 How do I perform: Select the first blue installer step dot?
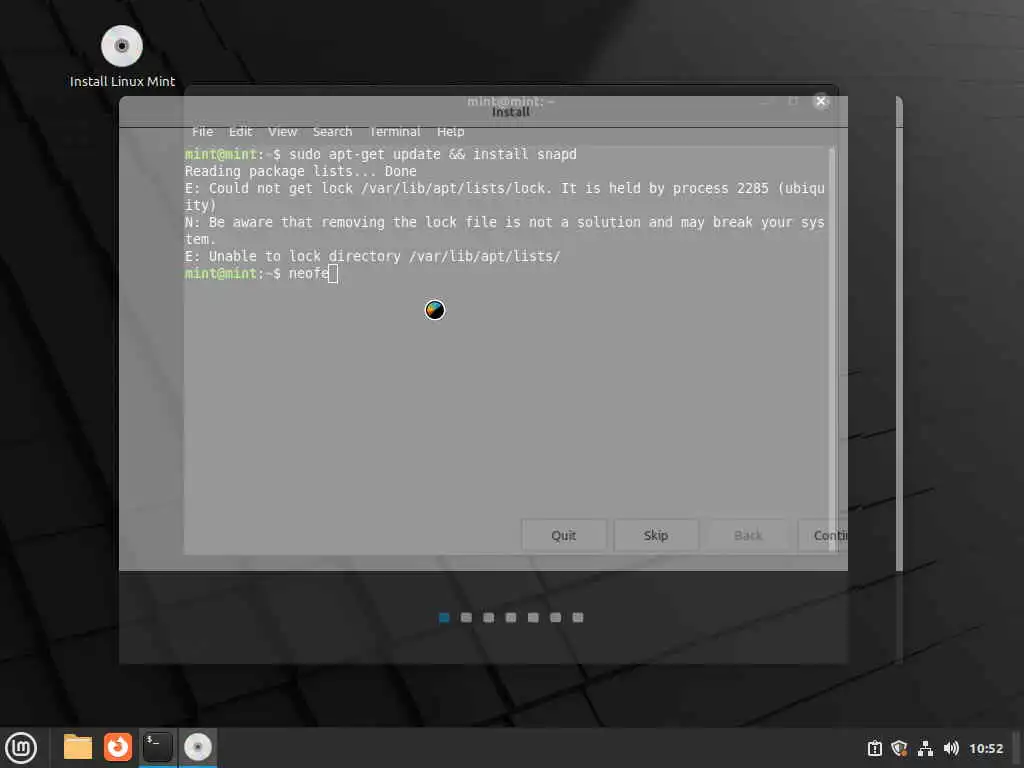pyautogui.click(x=444, y=617)
